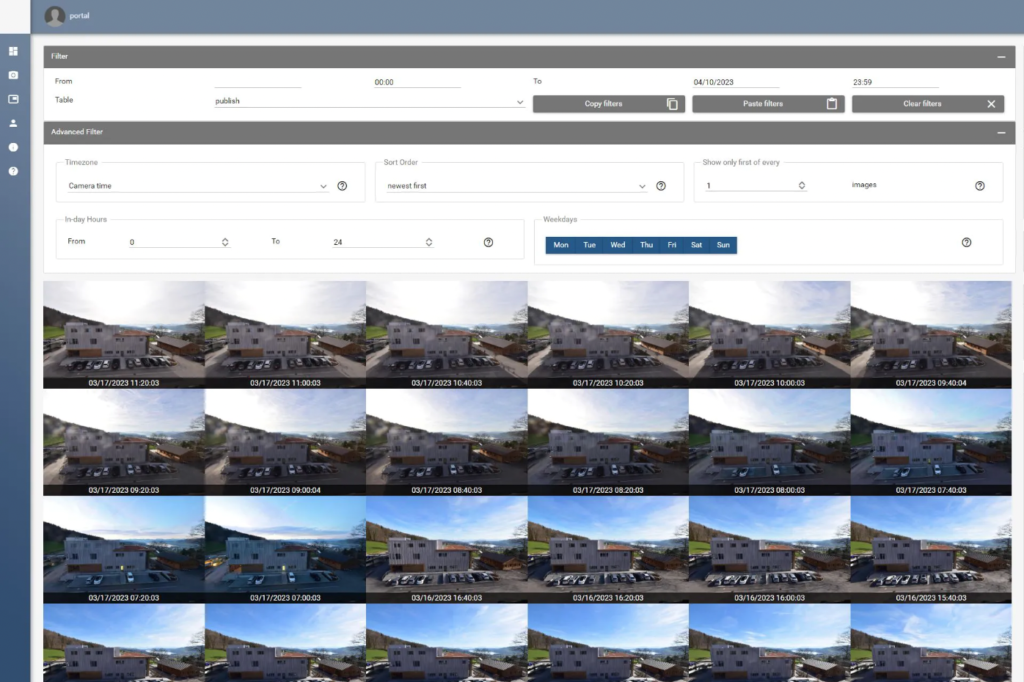Open the thumbnail dated 03/17/2023 11:20:03
The image size is (1024, 682).
[x=124, y=335]
